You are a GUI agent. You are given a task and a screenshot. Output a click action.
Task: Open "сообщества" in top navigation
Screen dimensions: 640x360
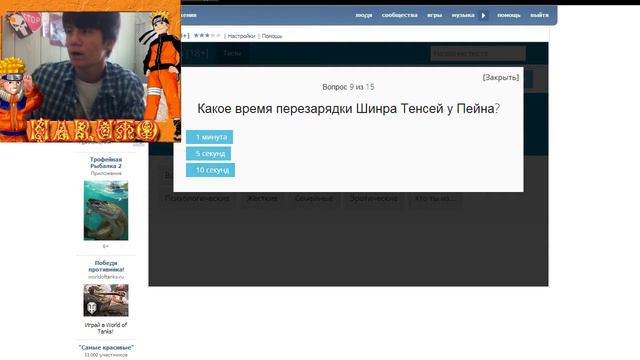click(400, 15)
